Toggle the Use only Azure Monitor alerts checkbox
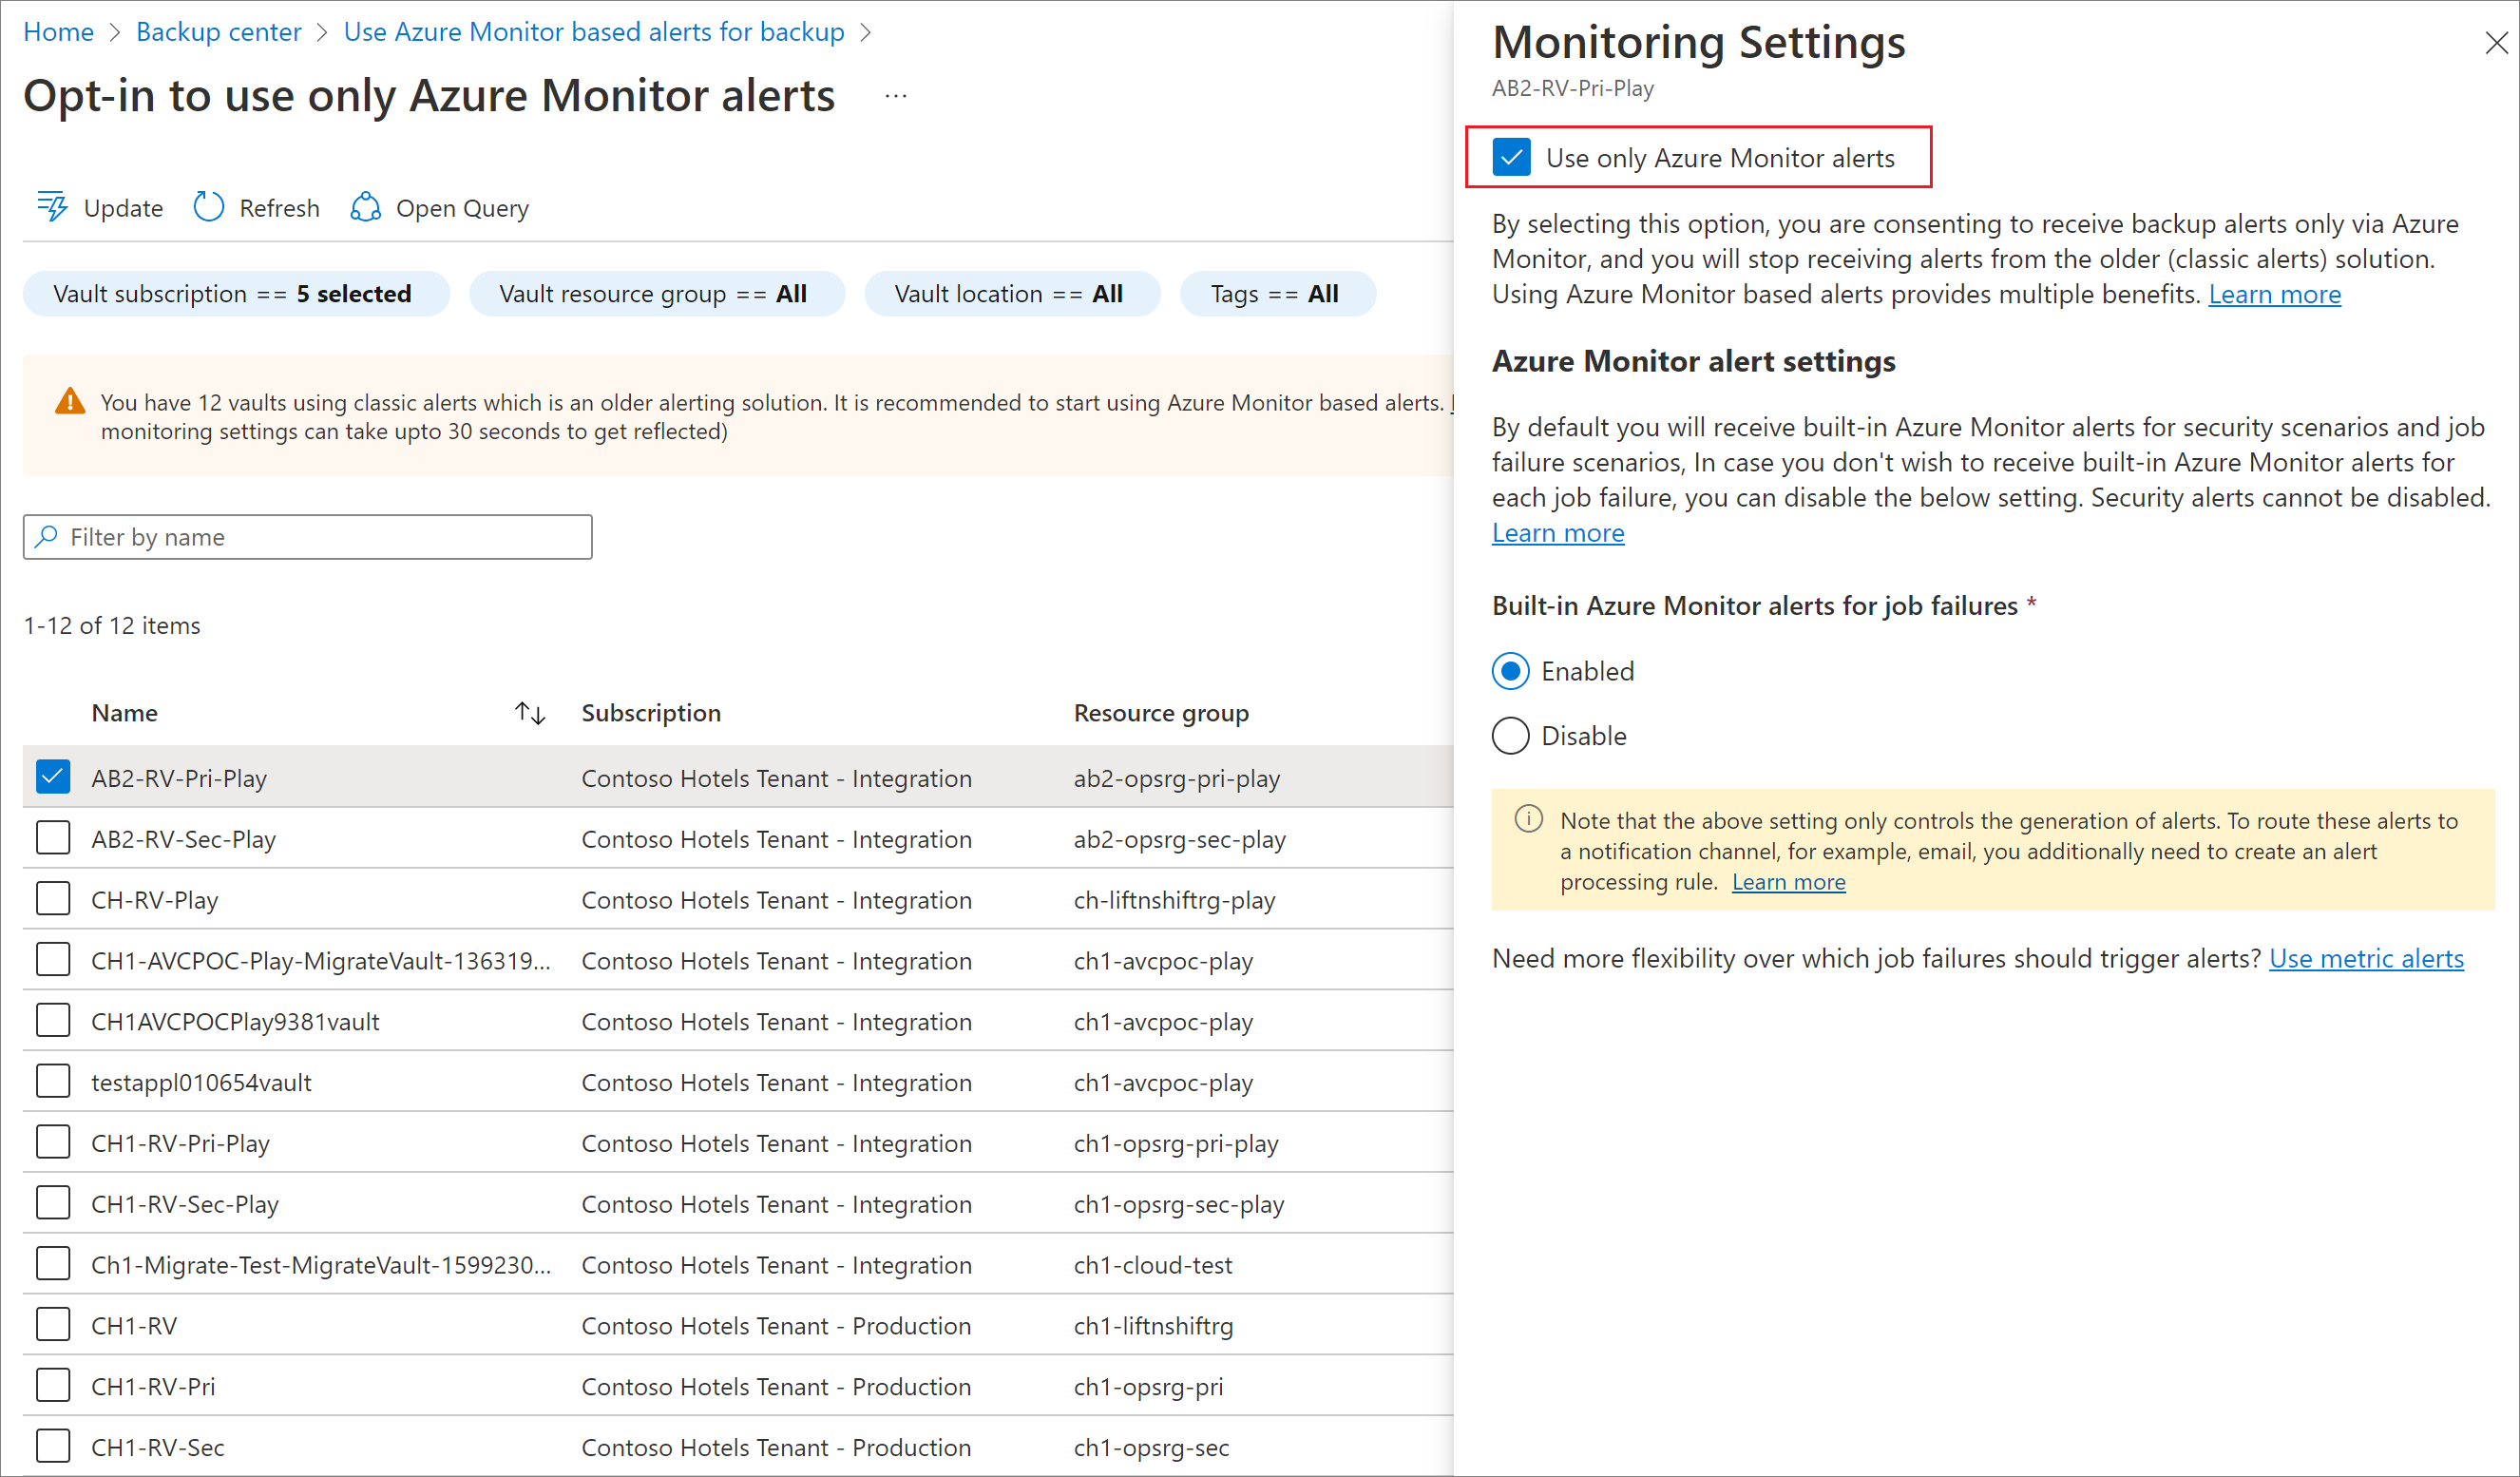 point(1510,157)
